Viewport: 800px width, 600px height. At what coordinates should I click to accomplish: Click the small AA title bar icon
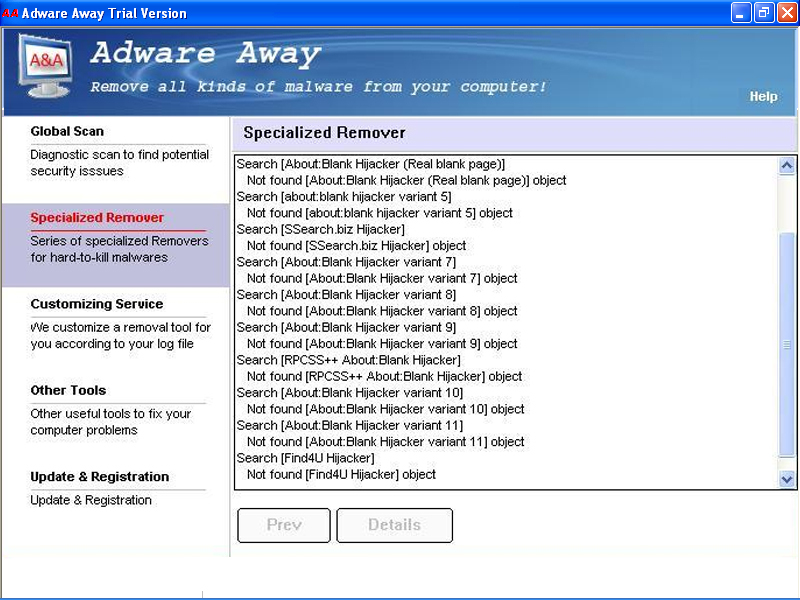coord(10,13)
